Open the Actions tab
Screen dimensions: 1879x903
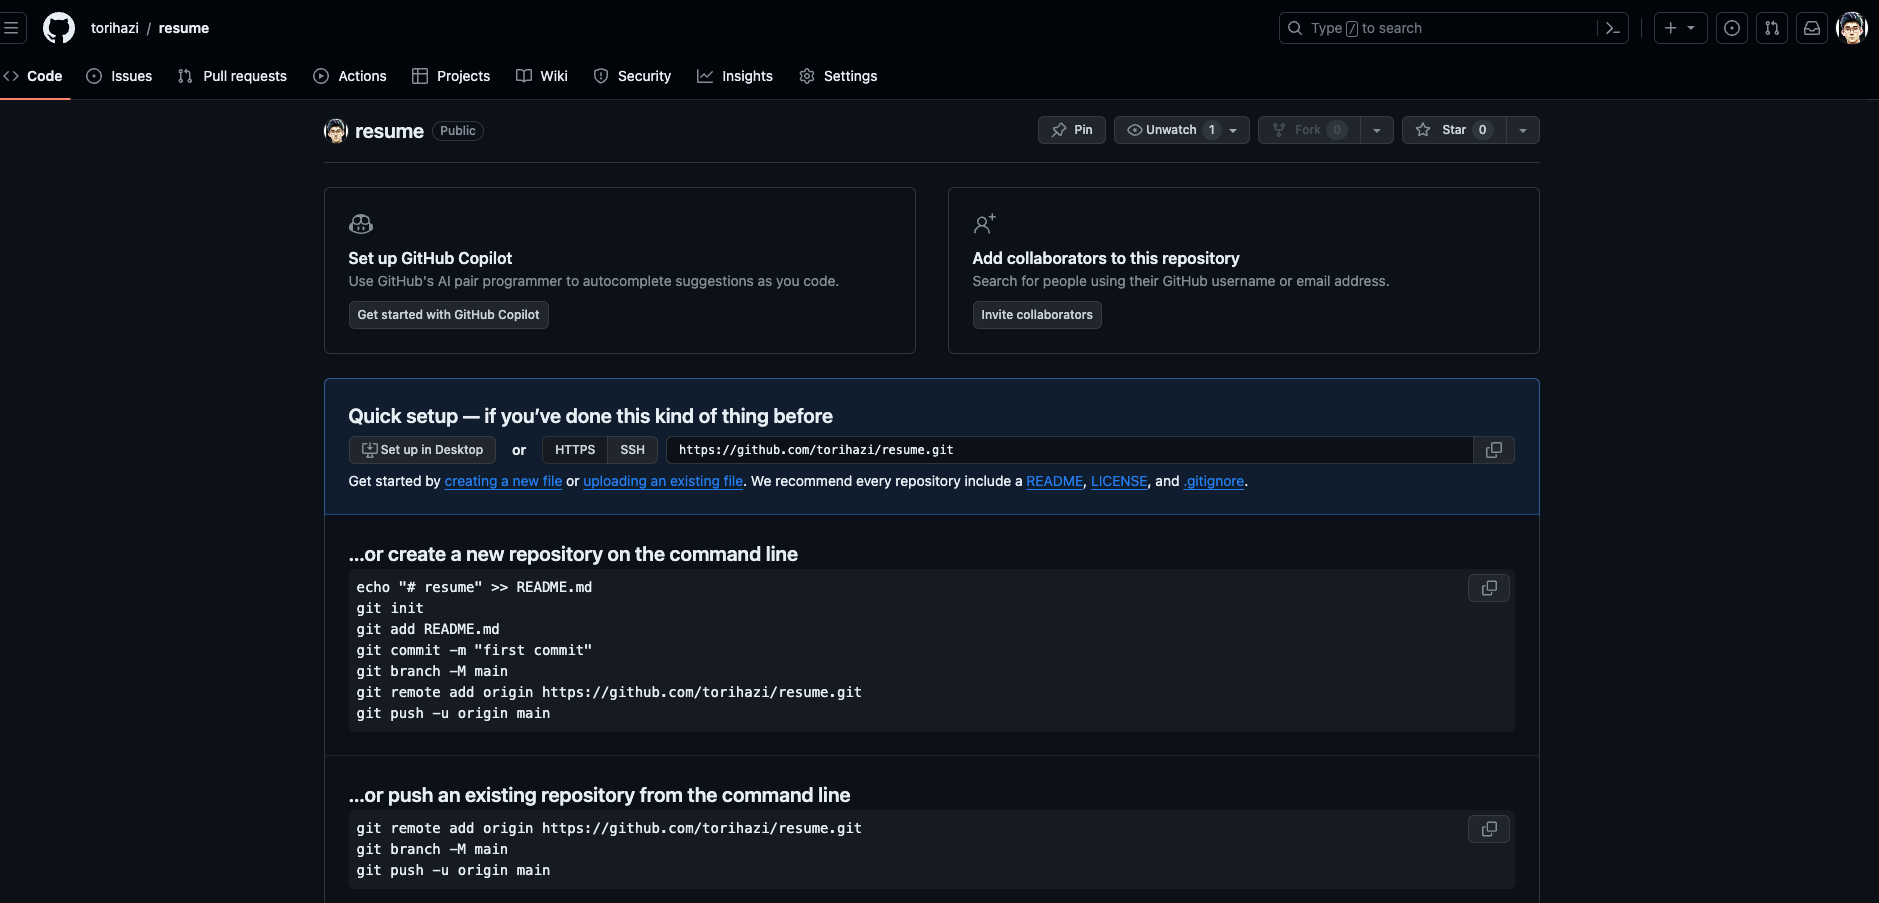(350, 76)
